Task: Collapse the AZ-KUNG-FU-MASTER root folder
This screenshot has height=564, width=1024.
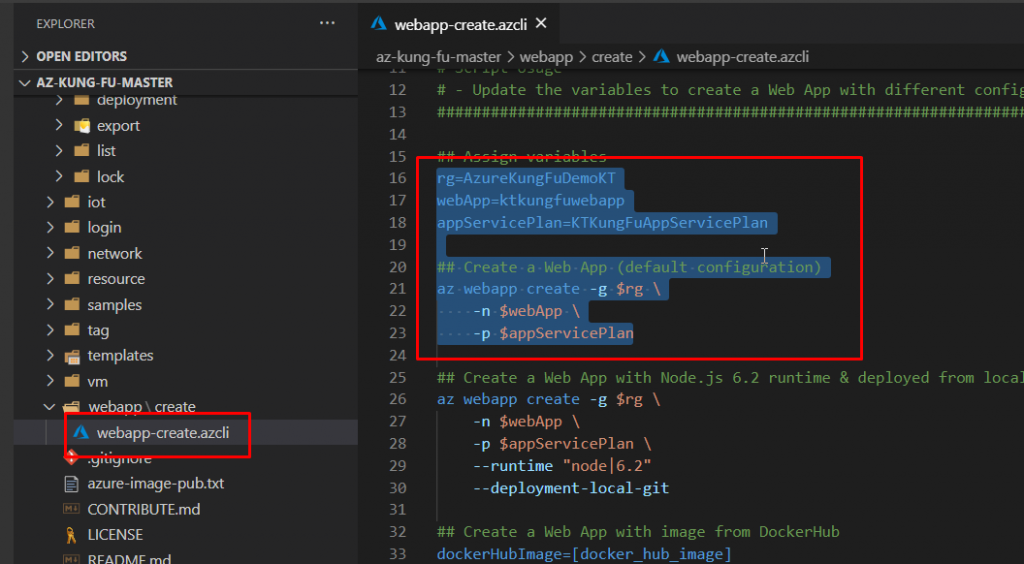Action: pos(25,82)
